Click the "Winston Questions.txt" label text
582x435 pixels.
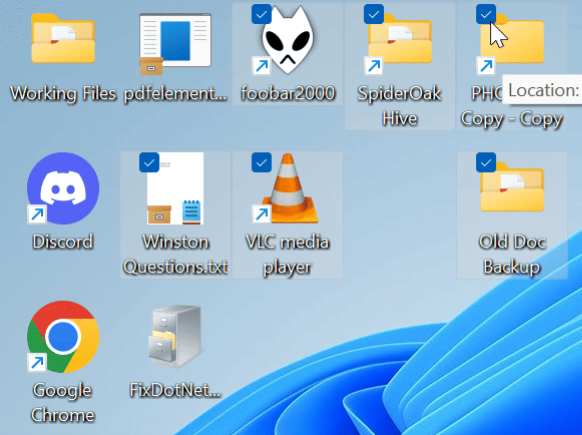coord(175,254)
